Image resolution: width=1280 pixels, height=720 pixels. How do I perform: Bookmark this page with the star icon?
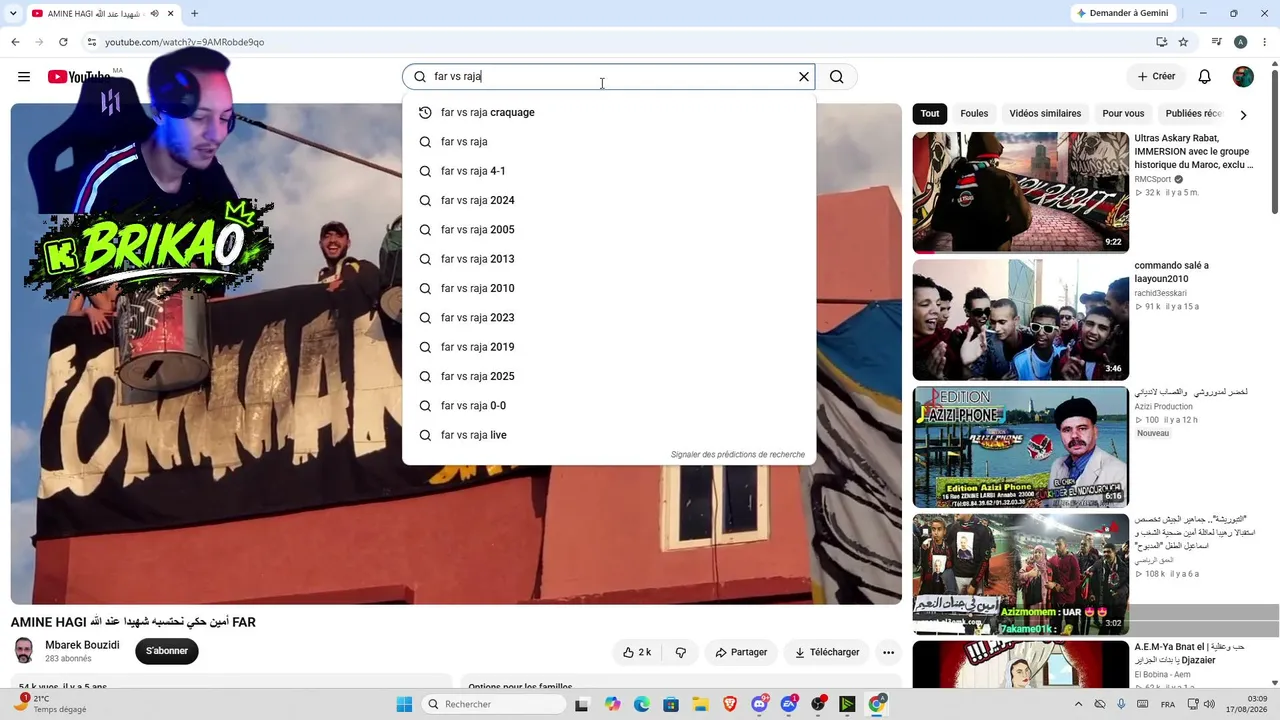1183,42
